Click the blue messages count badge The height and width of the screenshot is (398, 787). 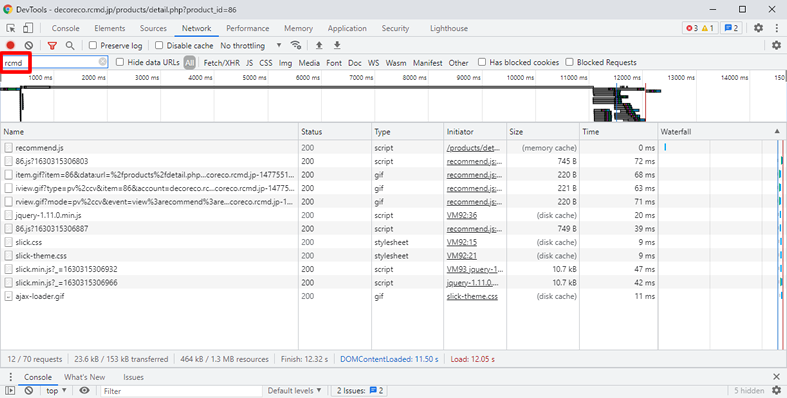(x=731, y=28)
